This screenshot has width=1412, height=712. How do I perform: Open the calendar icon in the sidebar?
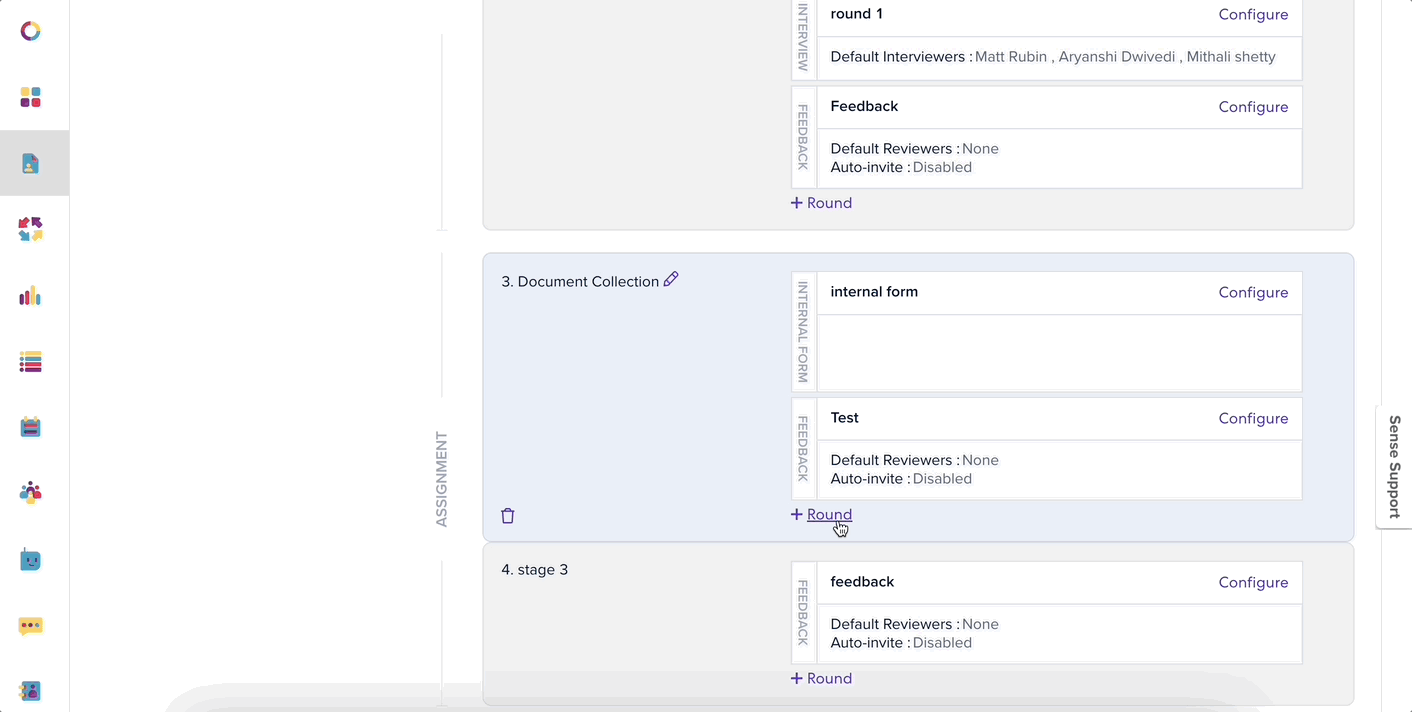(x=30, y=427)
